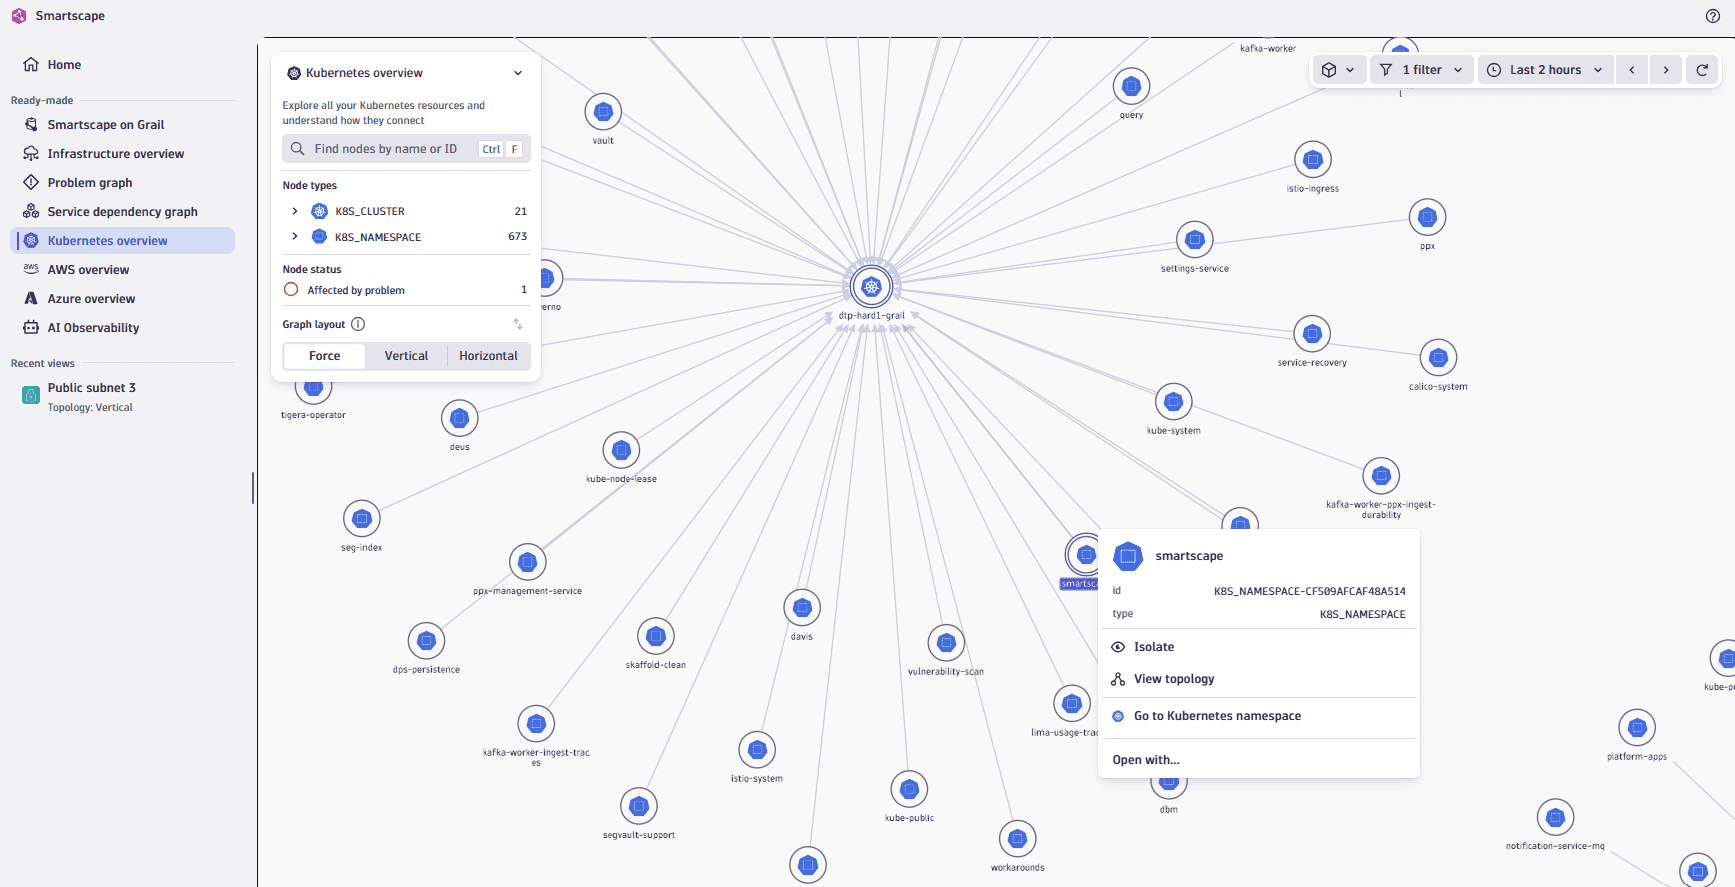Click the Smartscape app logo
The width and height of the screenshot is (1735, 887).
click(x=19, y=16)
